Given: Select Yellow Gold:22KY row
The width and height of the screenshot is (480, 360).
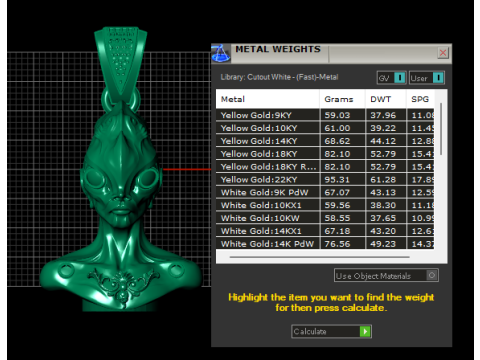Looking at the screenshot, I should (325, 179).
